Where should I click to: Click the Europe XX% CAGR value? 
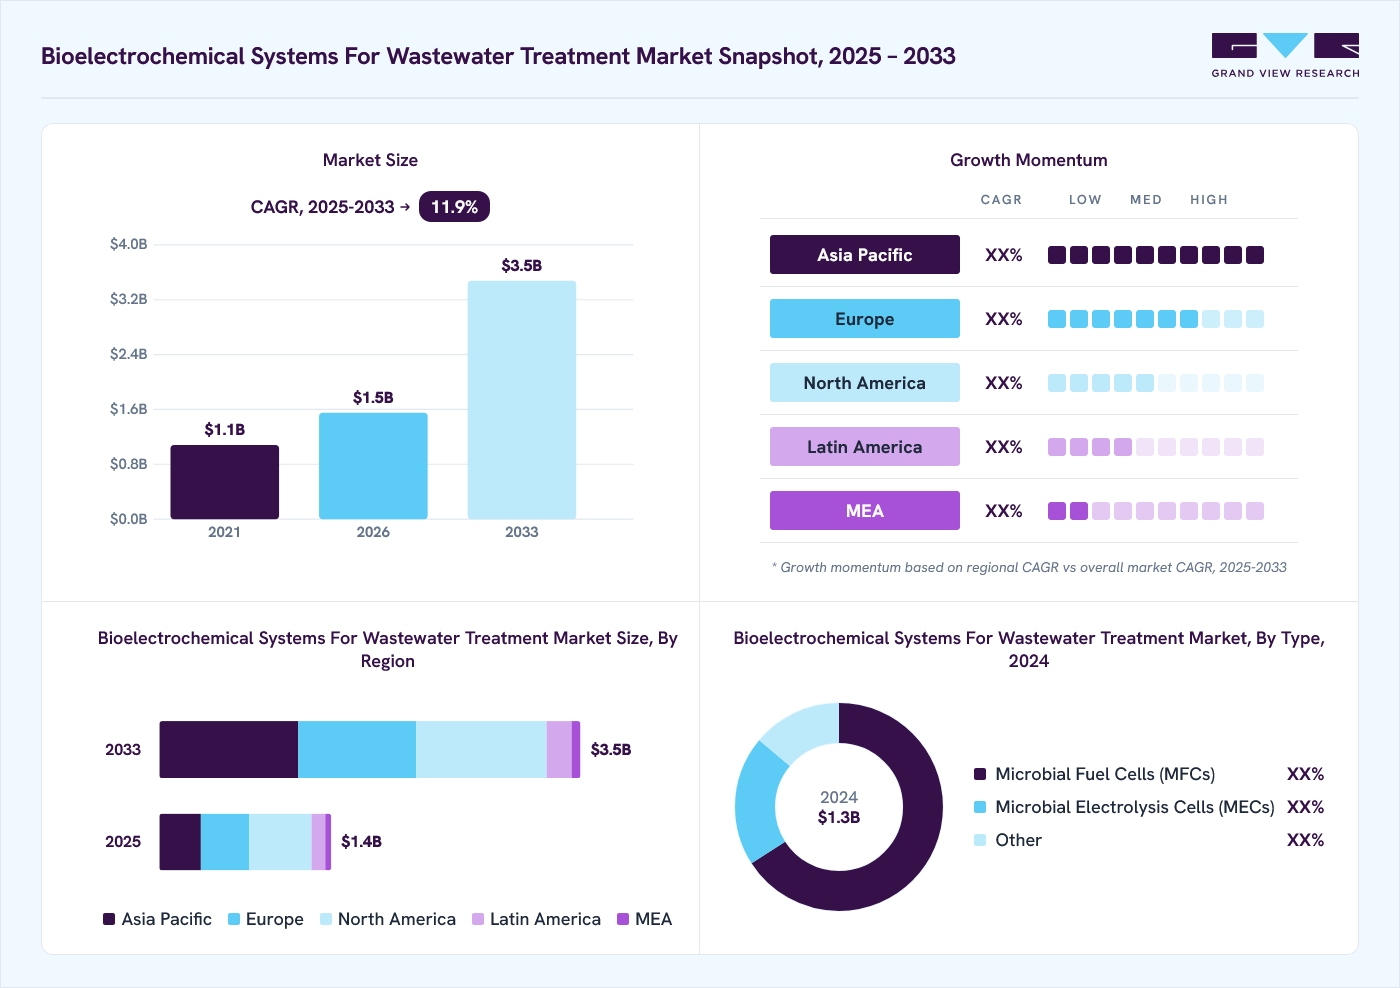pyautogui.click(x=1004, y=319)
